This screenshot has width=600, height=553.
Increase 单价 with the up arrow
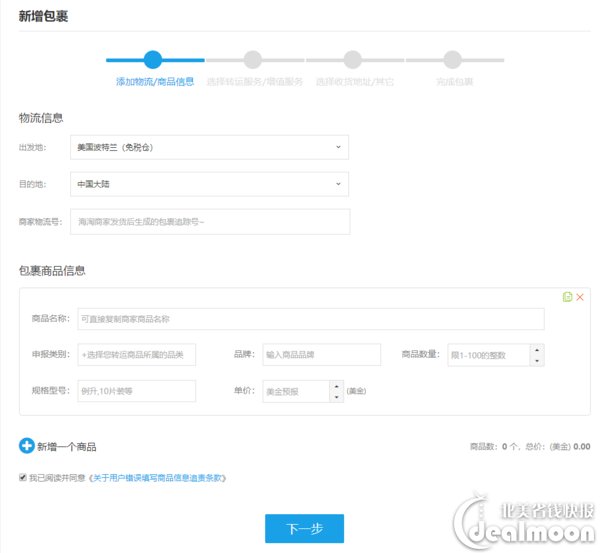336,386
